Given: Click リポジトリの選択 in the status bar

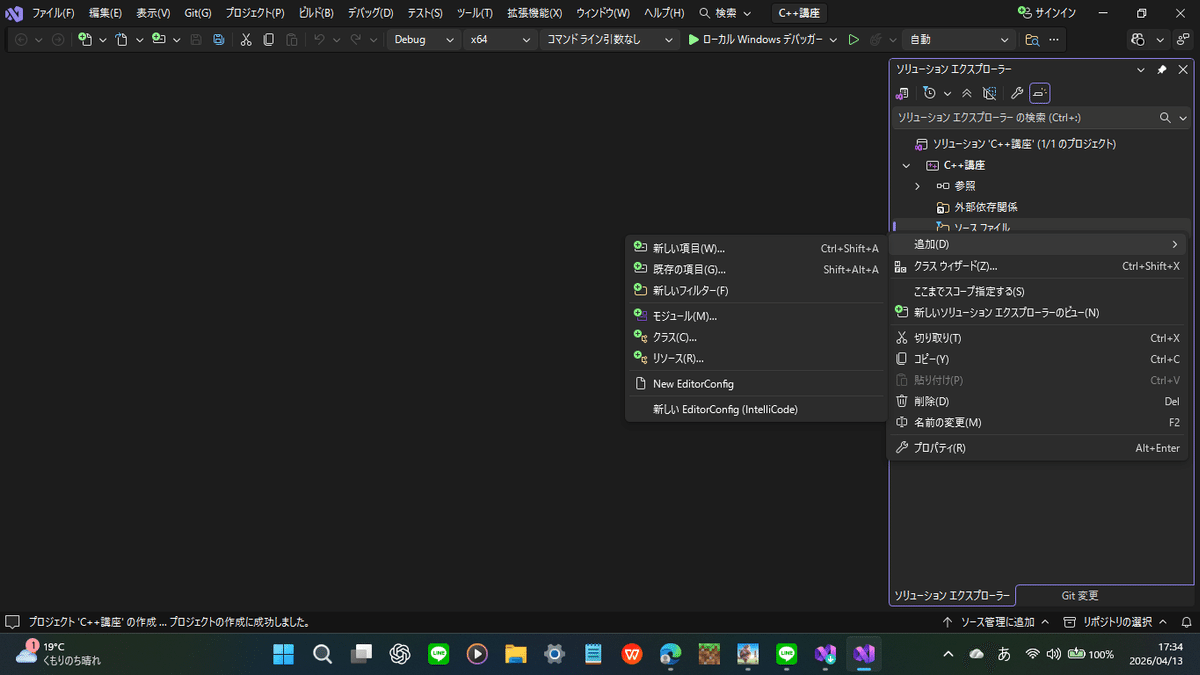Looking at the screenshot, I should point(1119,621).
